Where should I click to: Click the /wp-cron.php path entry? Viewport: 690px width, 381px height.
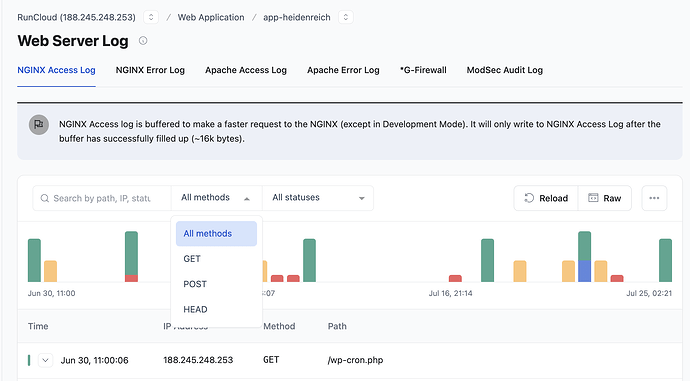(356, 360)
